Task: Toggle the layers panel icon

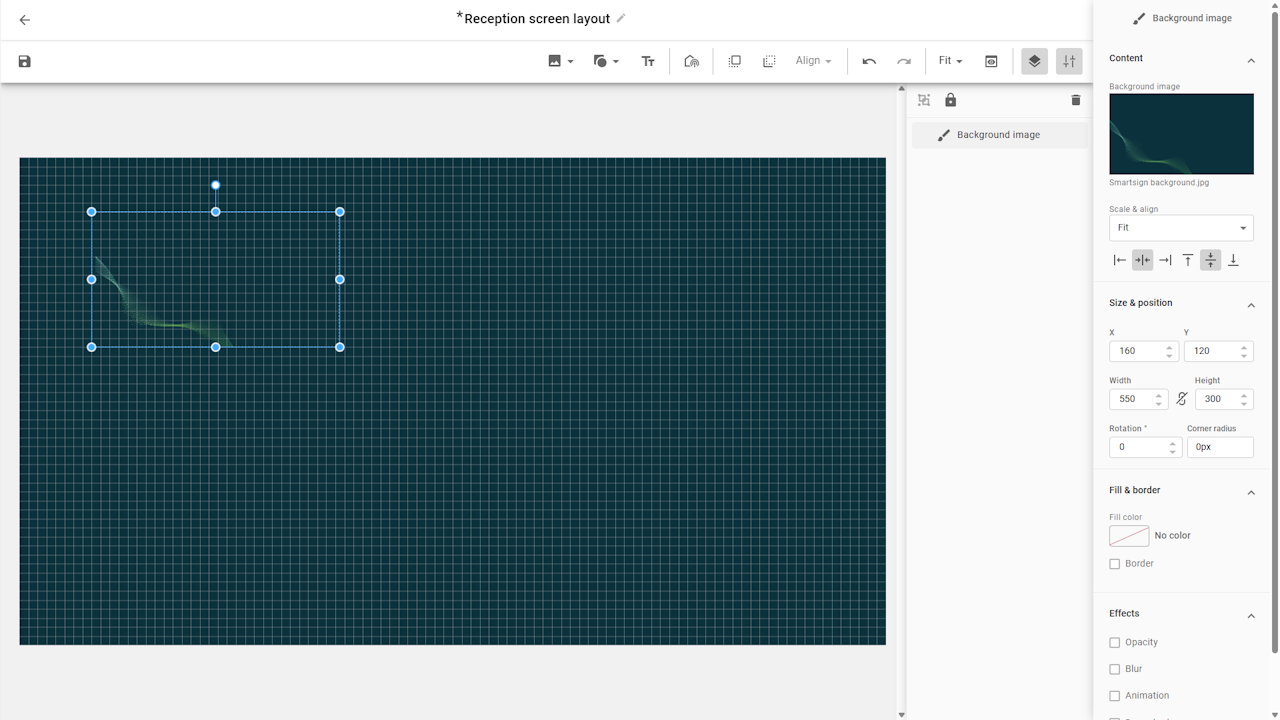Action: (x=1034, y=62)
